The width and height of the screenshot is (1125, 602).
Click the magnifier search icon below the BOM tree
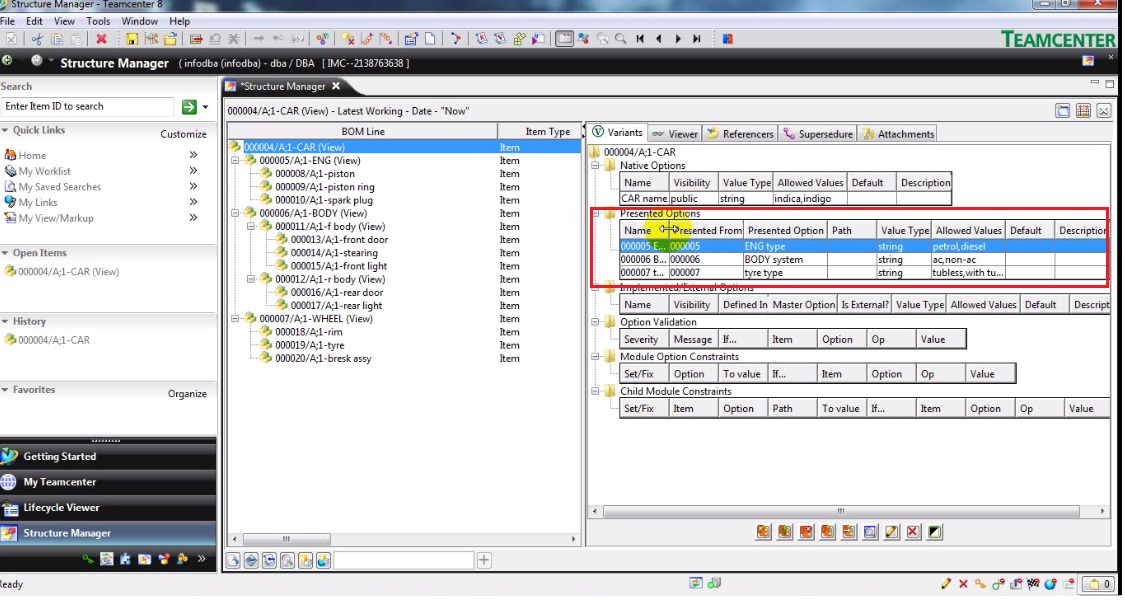286,559
